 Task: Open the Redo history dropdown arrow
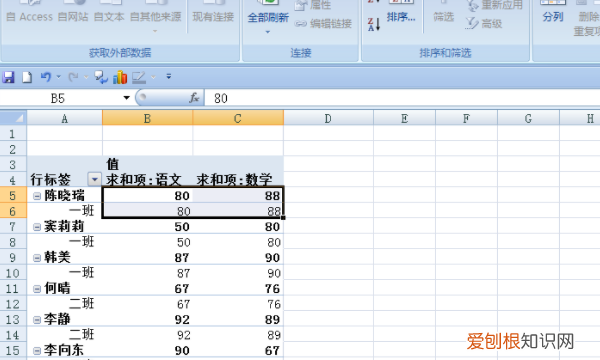pyautogui.click(x=86, y=77)
